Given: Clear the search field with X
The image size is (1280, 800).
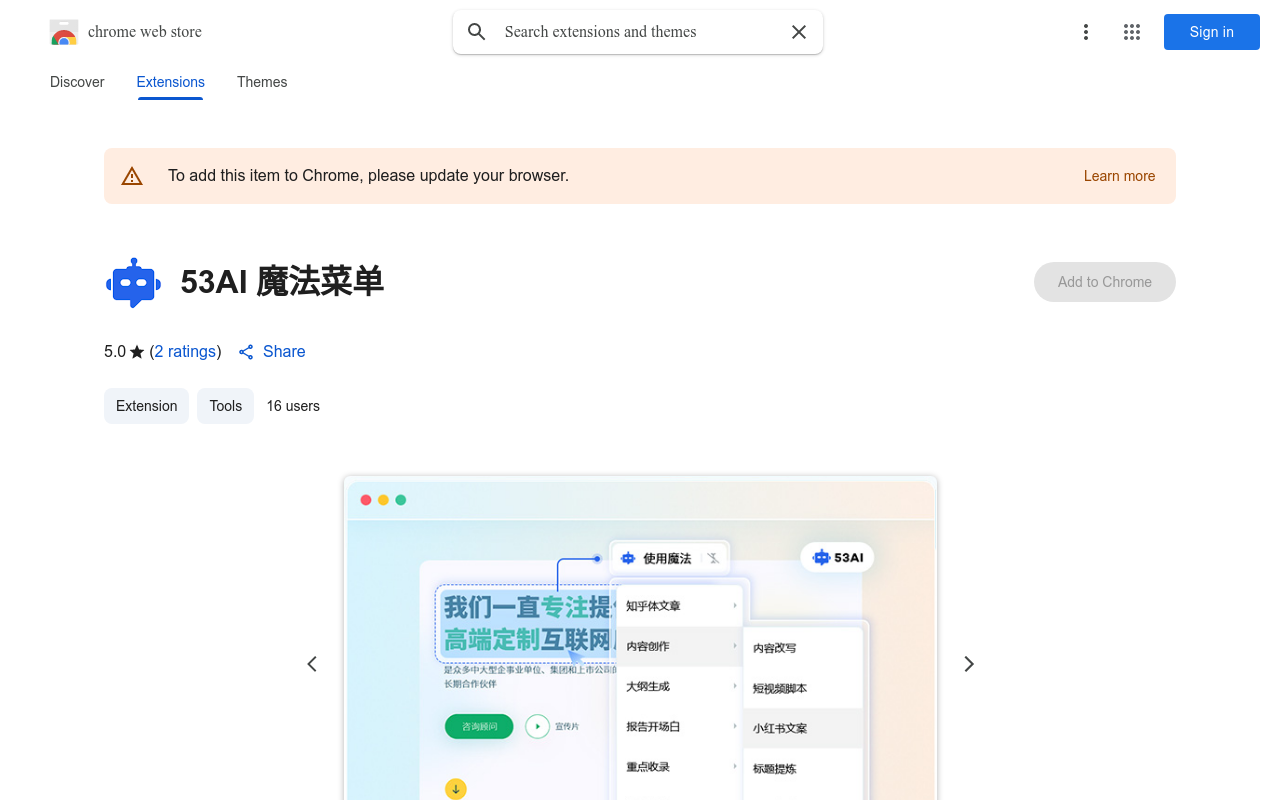Looking at the screenshot, I should click(x=799, y=32).
